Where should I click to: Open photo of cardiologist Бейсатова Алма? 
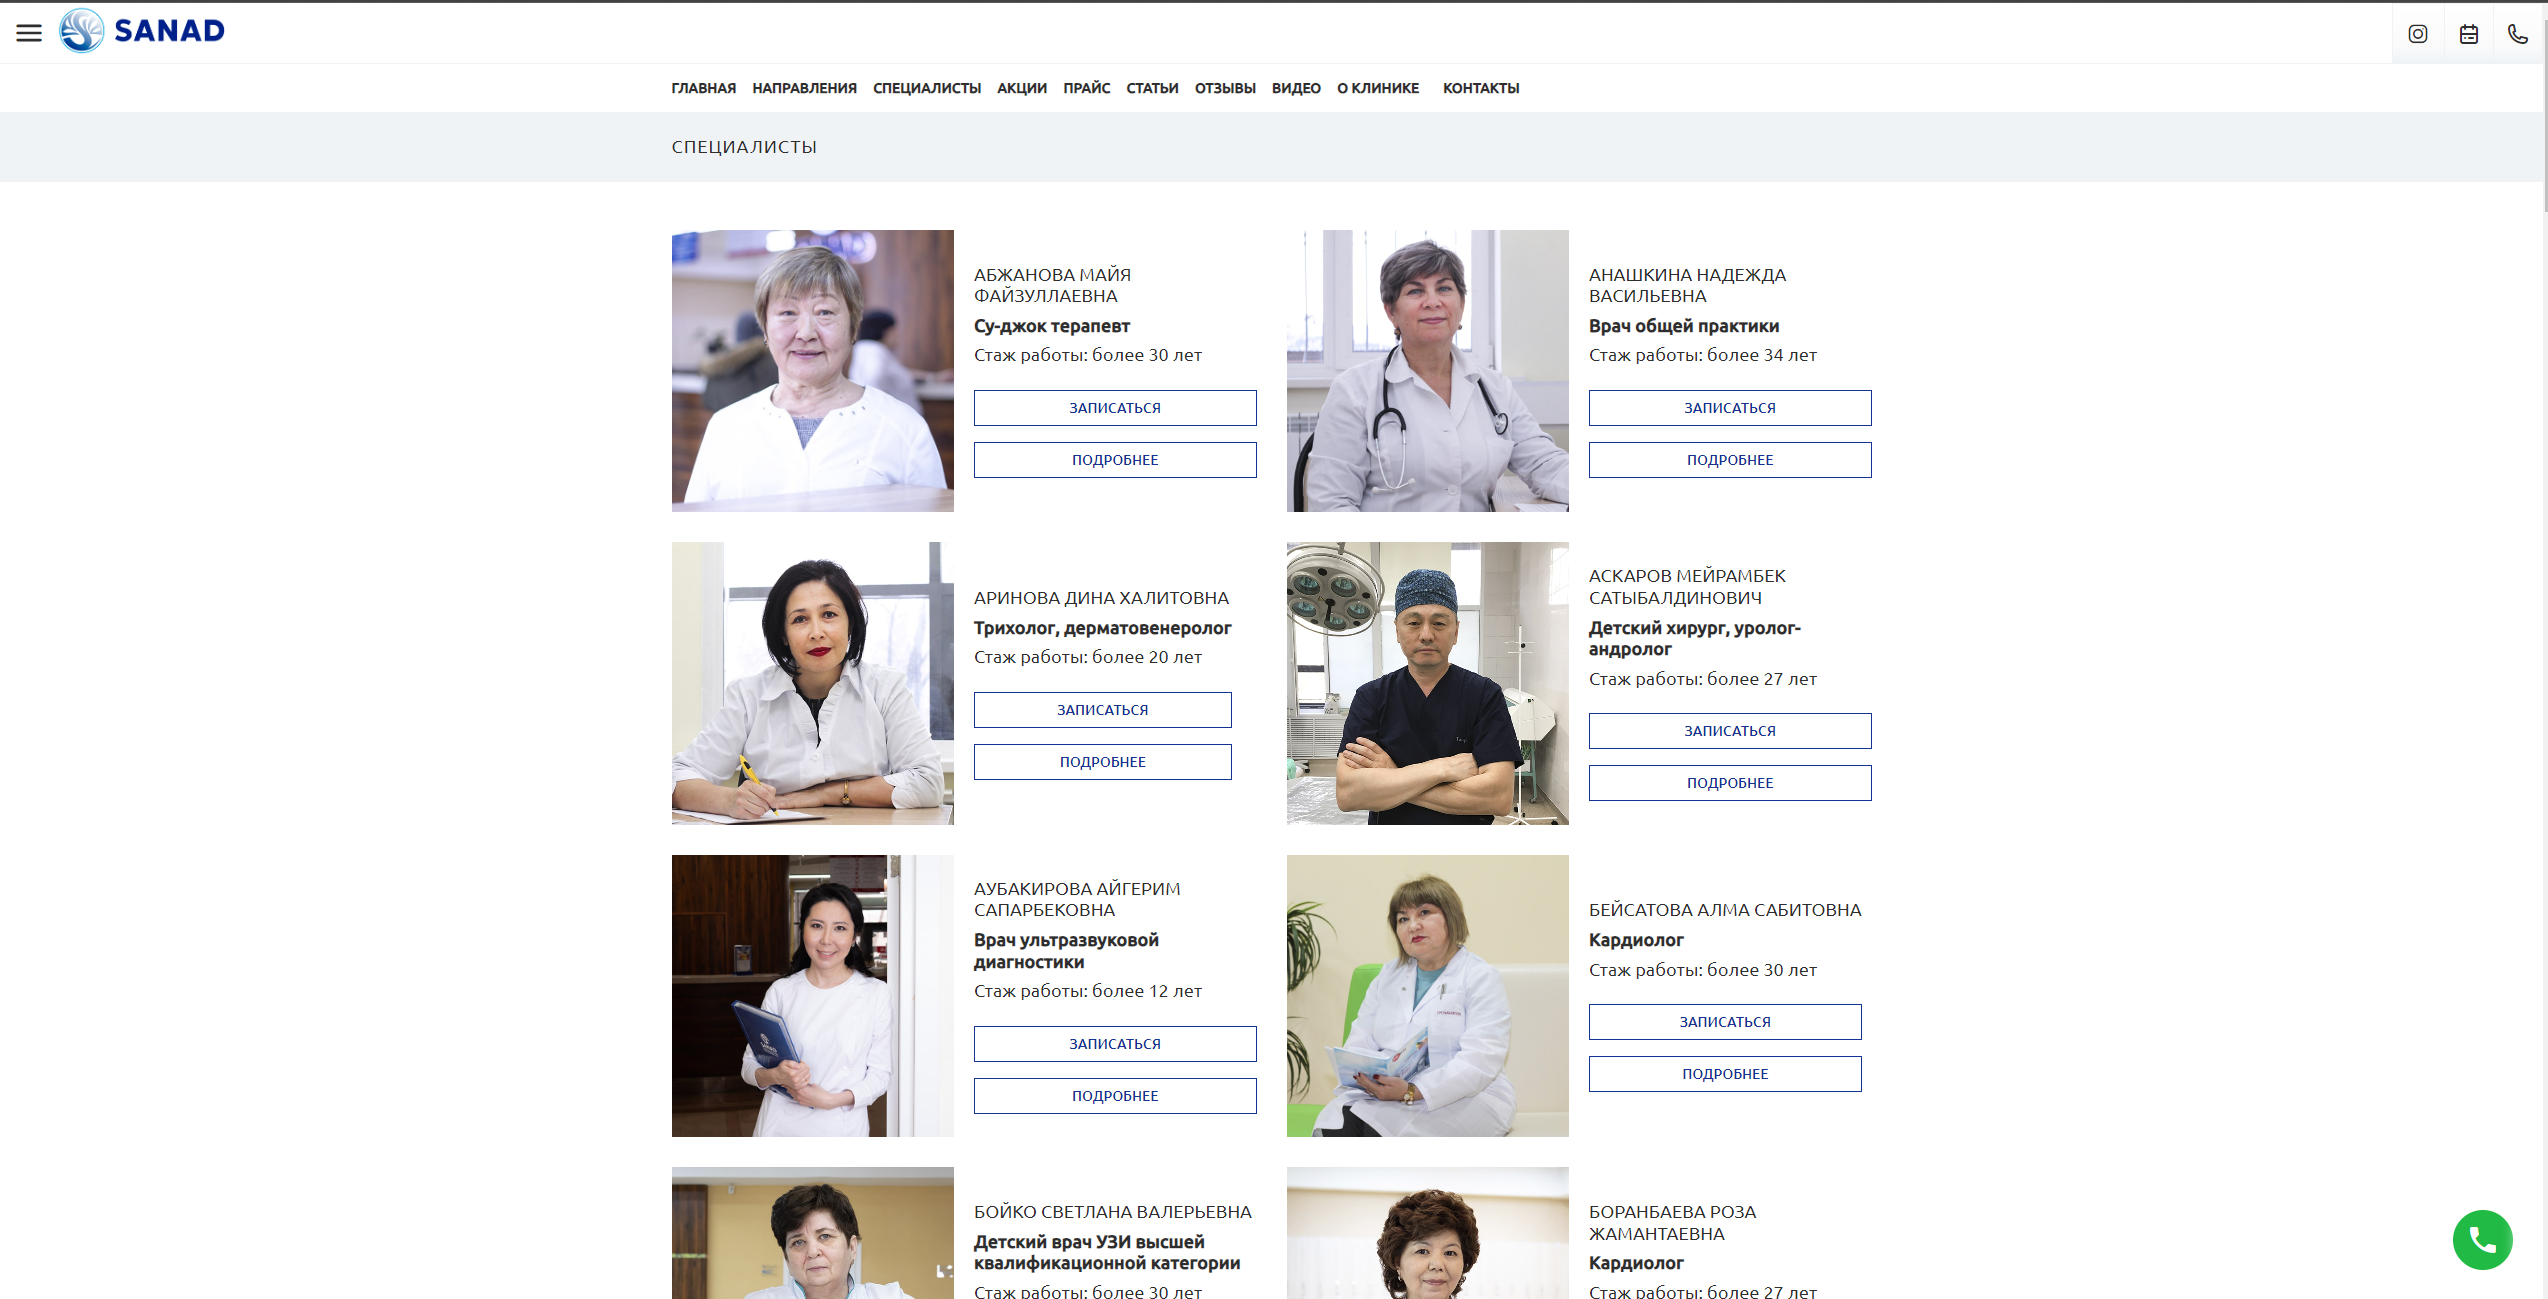pyautogui.click(x=1427, y=996)
